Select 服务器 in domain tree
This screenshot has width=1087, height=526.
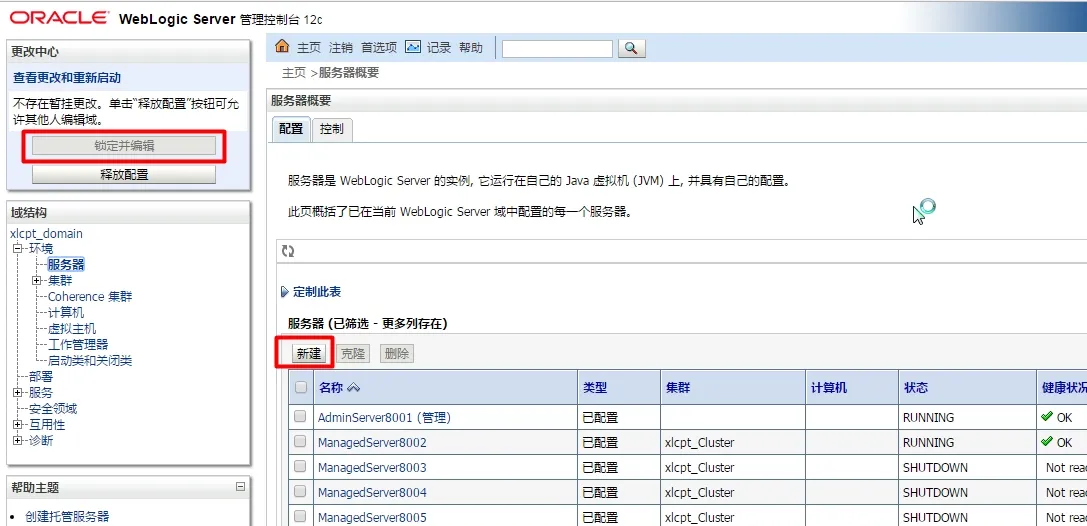pos(66,264)
